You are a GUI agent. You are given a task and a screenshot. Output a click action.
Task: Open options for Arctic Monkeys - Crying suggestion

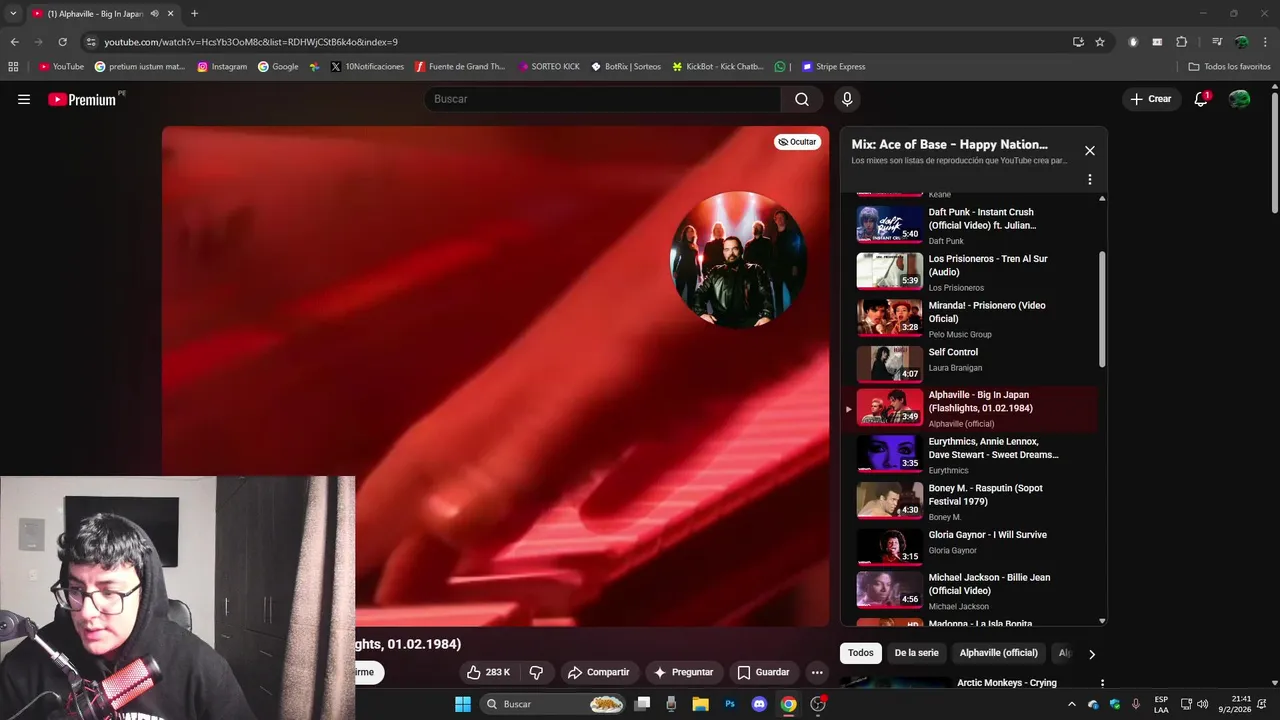click(1102, 683)
